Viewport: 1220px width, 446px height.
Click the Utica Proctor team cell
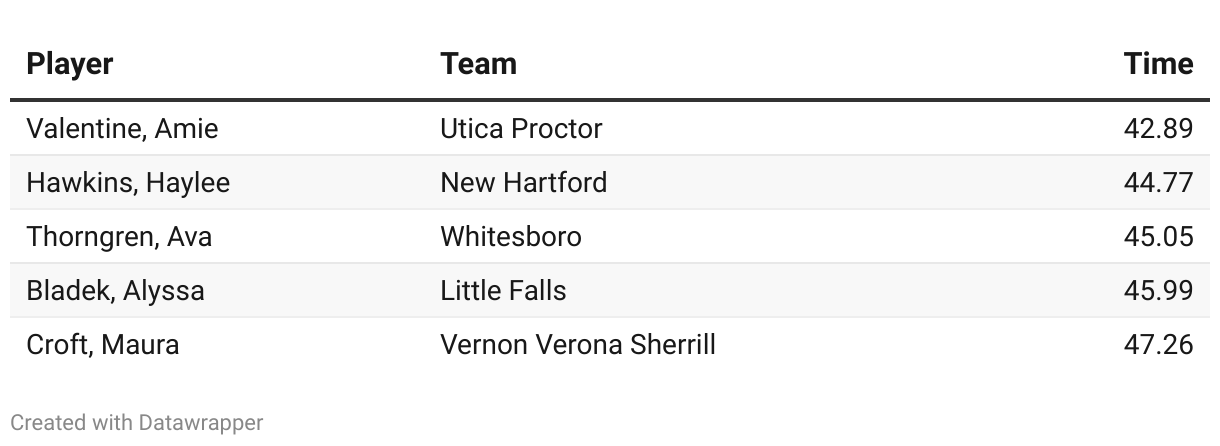pos(521,129)
